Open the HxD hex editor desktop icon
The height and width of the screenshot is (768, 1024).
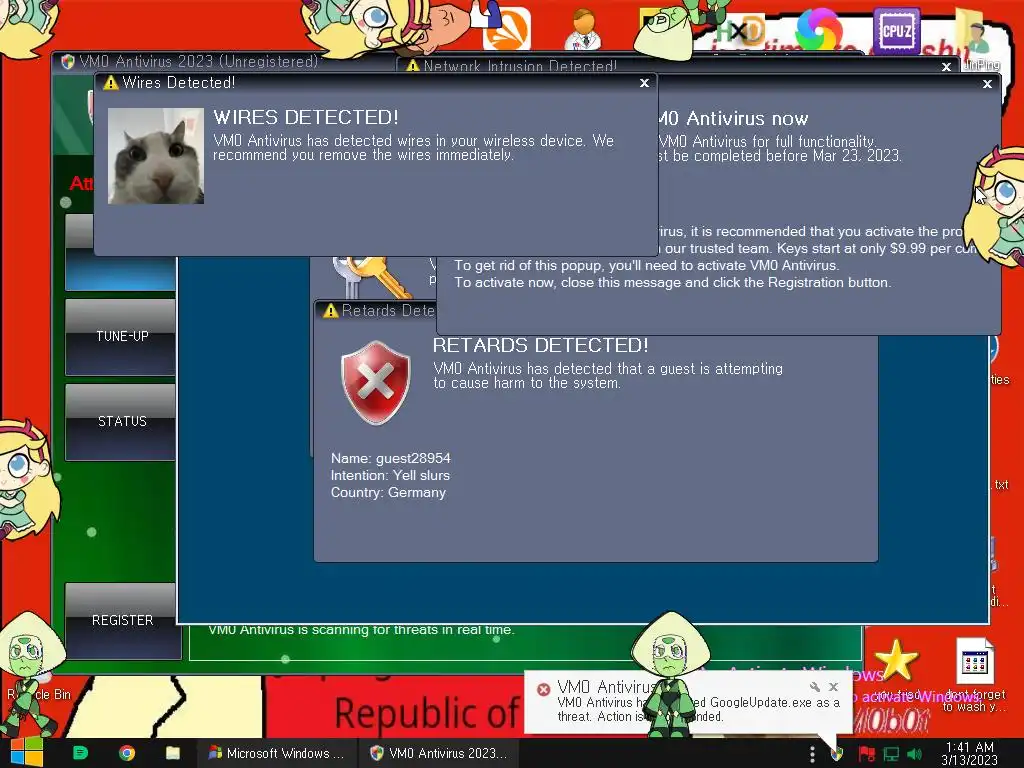coord(743,31)
